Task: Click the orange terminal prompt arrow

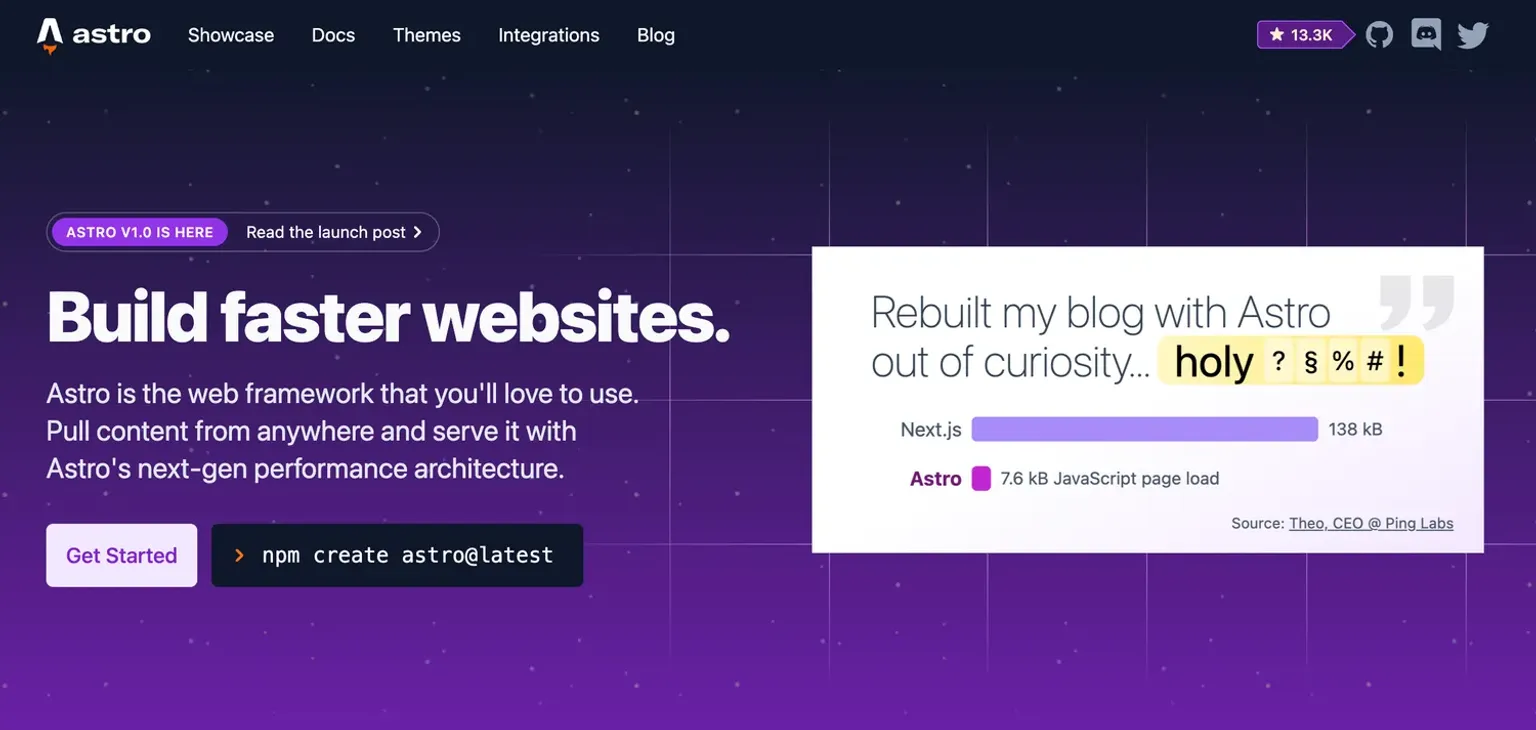Action: 239,555
